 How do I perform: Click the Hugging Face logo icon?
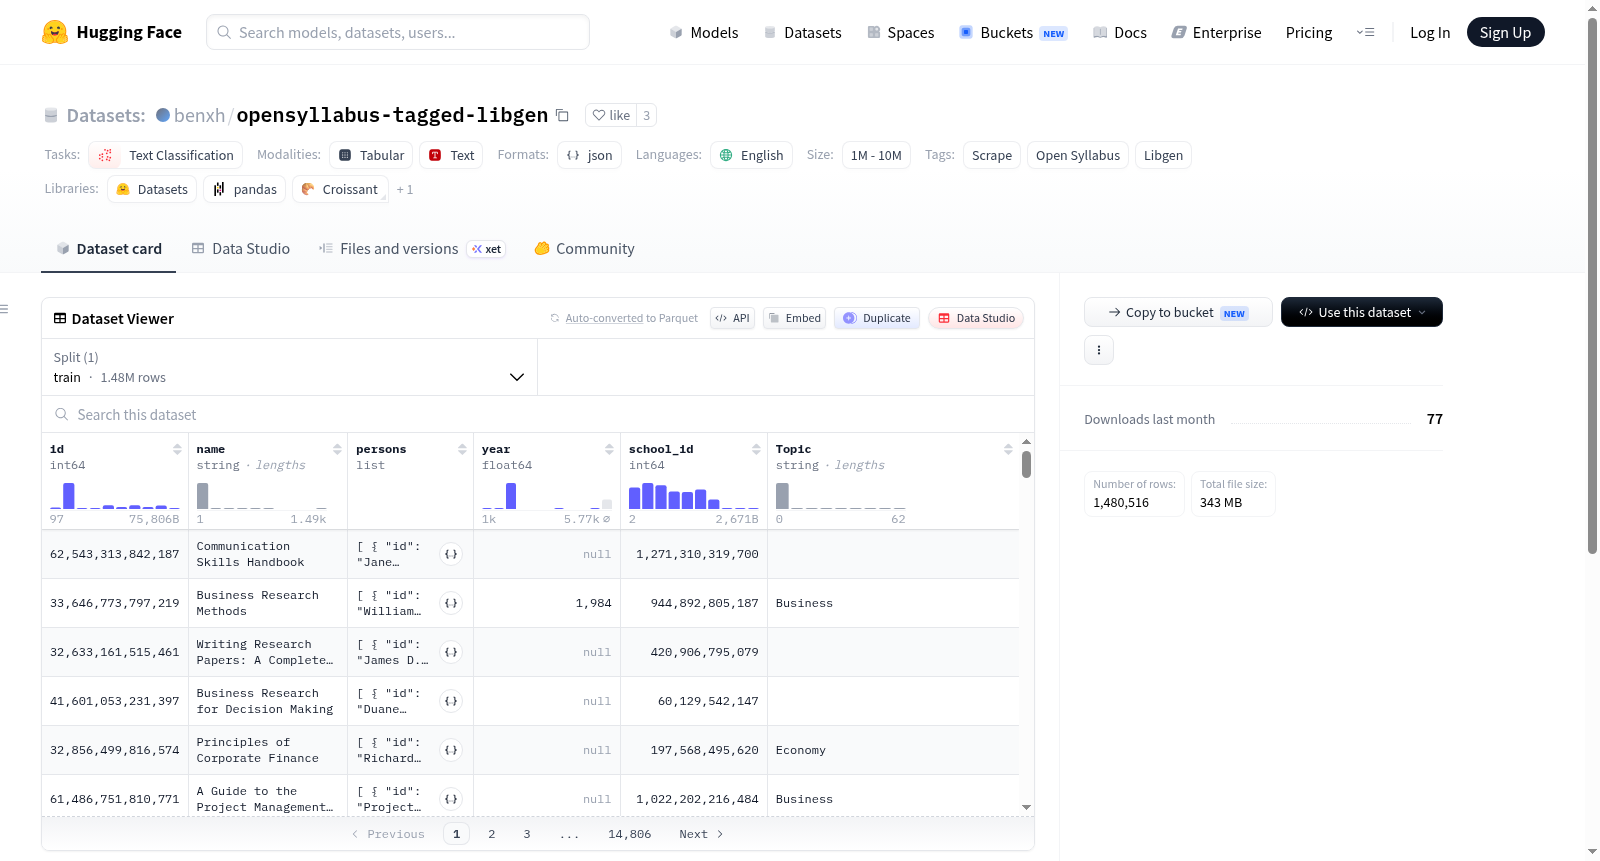pyautogui.click(x=55, y=32)
